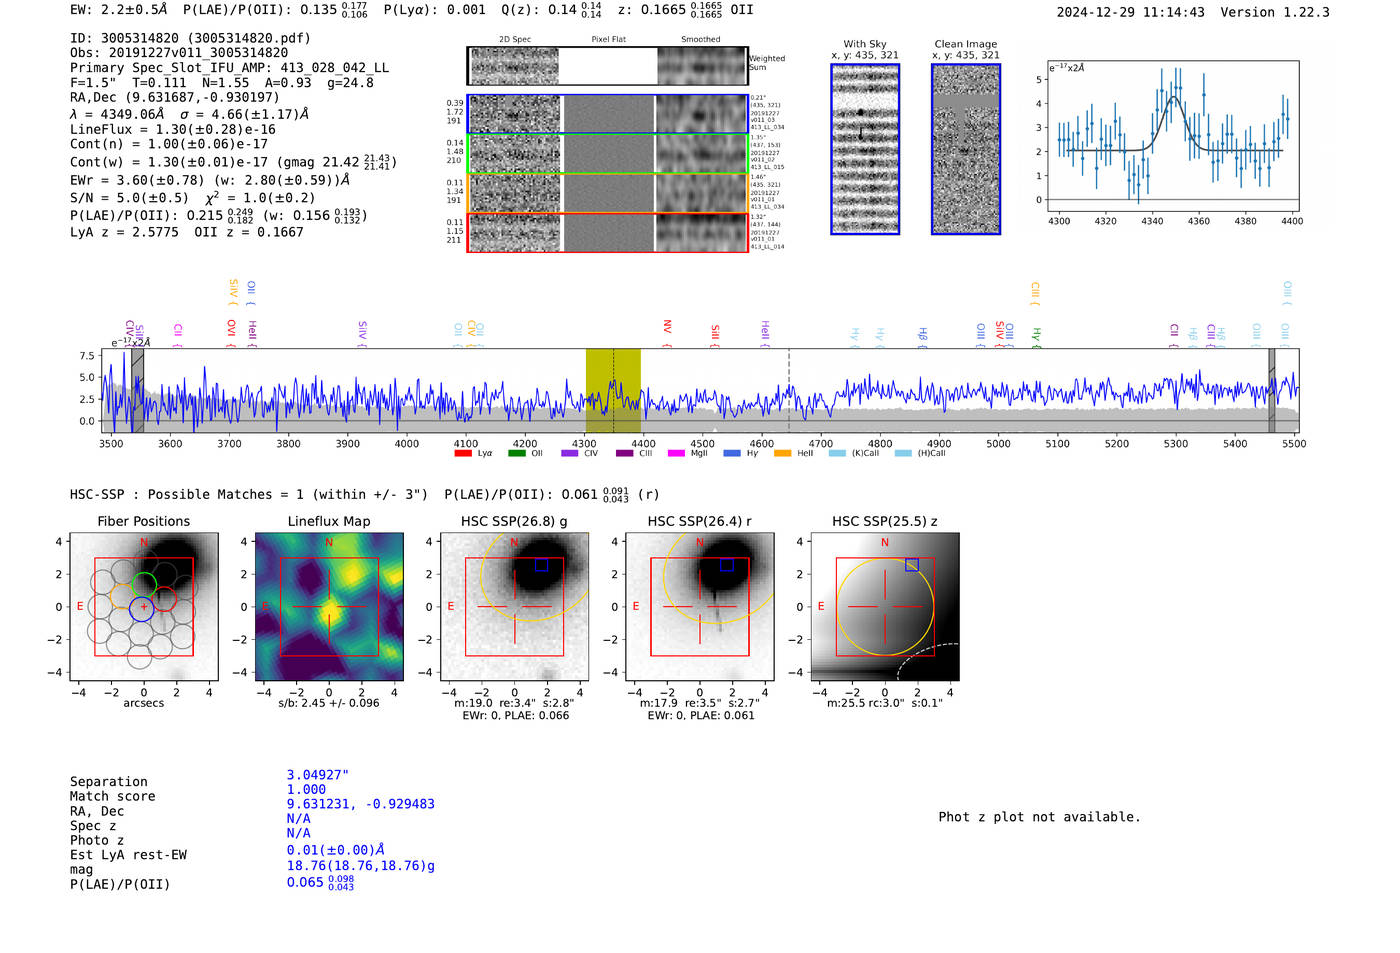The image size is (1400, 953).
Task: Click the With Sky cutout image
Action: pyautogui.click(x=865, y=149)
